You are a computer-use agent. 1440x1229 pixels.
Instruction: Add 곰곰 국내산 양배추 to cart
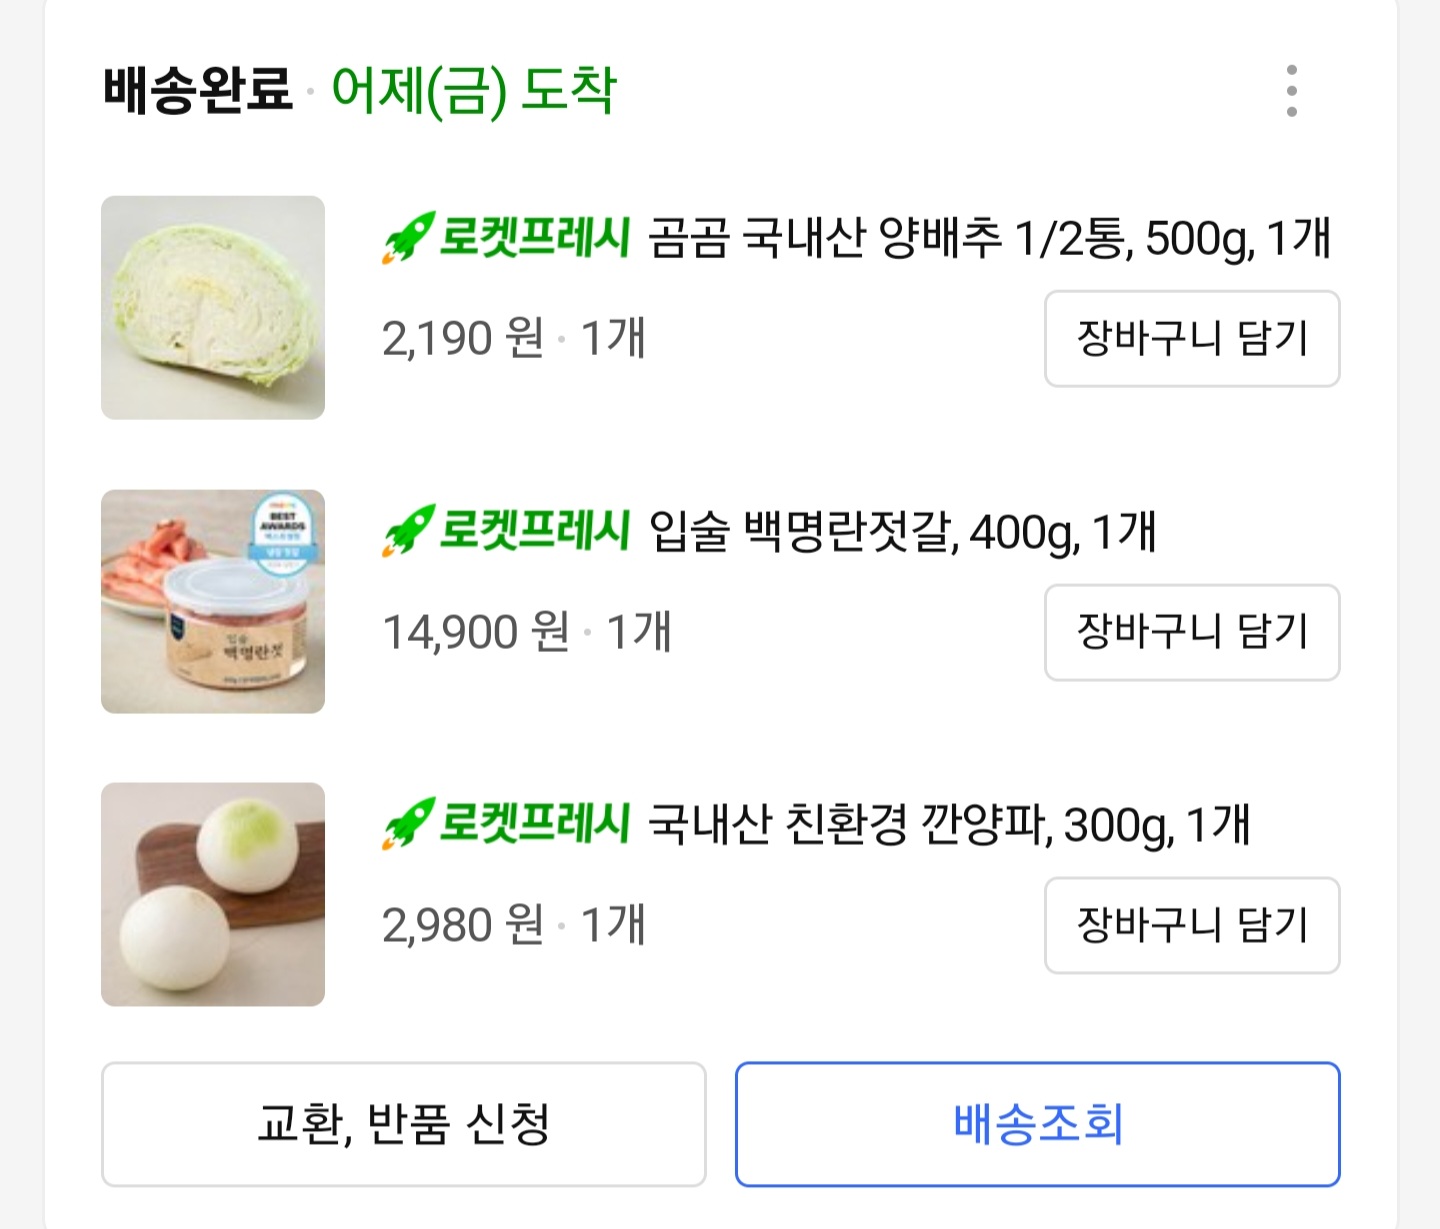point(1190,340)
